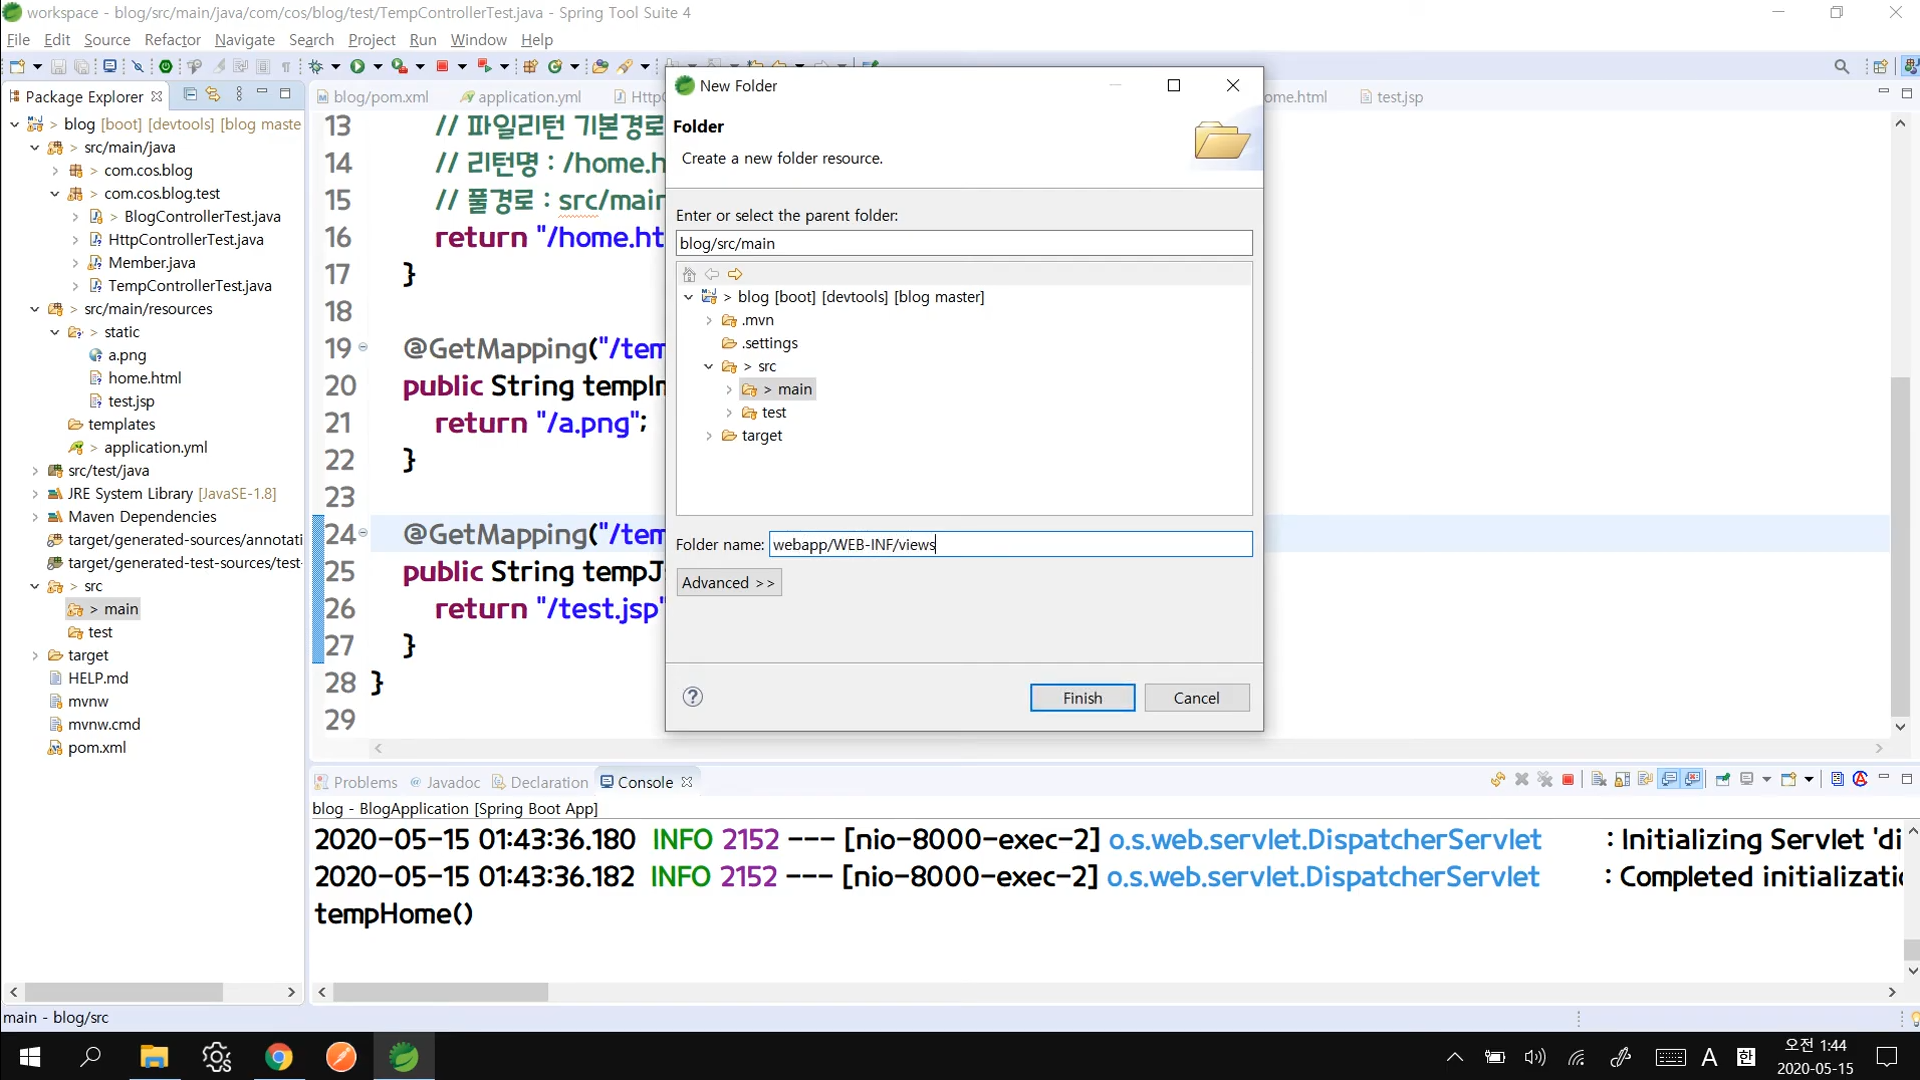
Task: Switch to the Problems tab
Action: click(364, 782)
